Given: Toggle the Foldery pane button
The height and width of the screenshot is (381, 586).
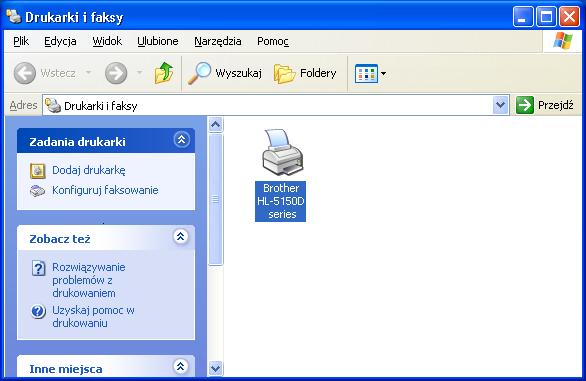Looking at the screenshot, I should [305, 73].
